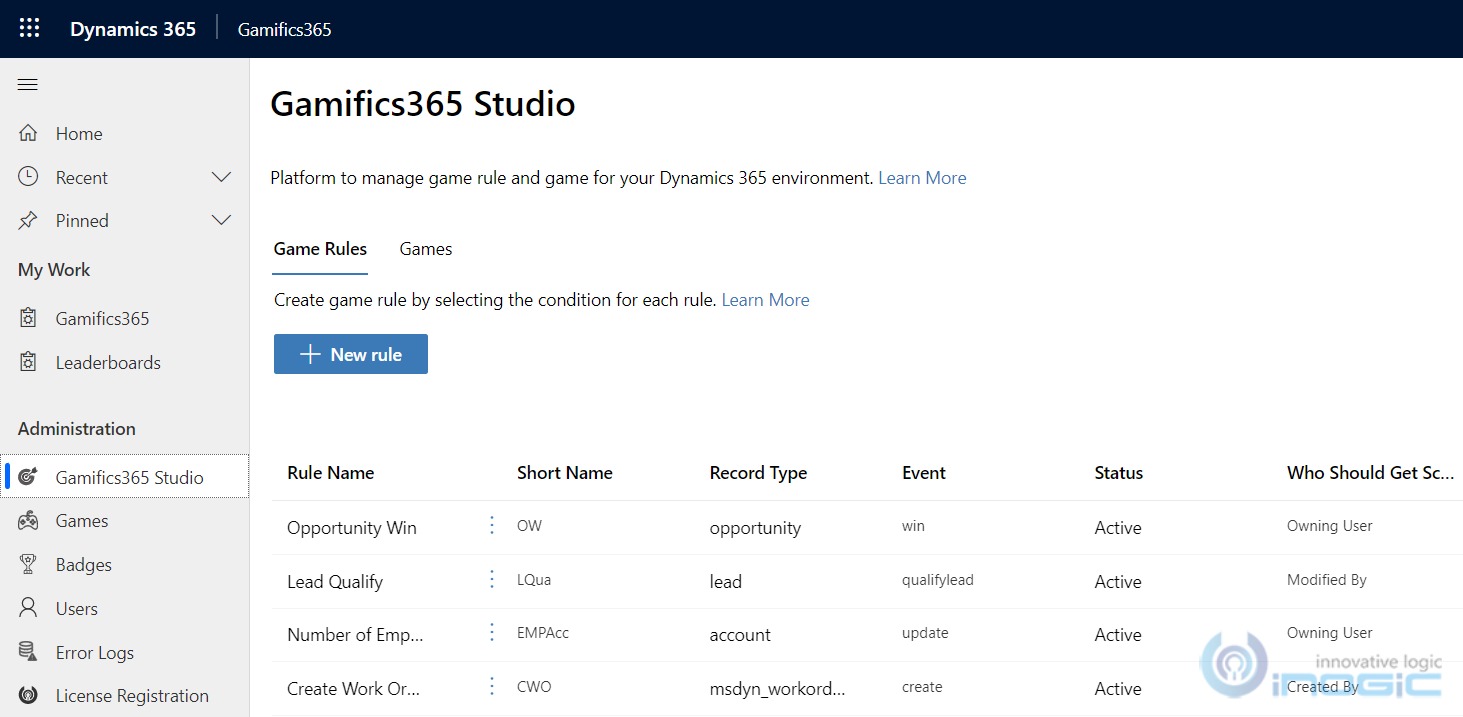Sort by Rule Name column header
The height and width of the screenshot is (717, 1463).
331,473
